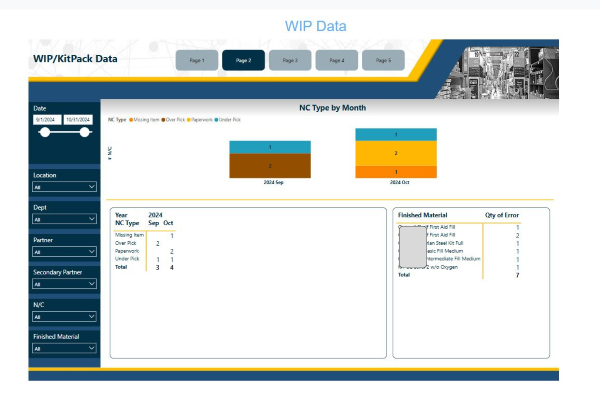Navigate to Page 5

pos(383,60)
